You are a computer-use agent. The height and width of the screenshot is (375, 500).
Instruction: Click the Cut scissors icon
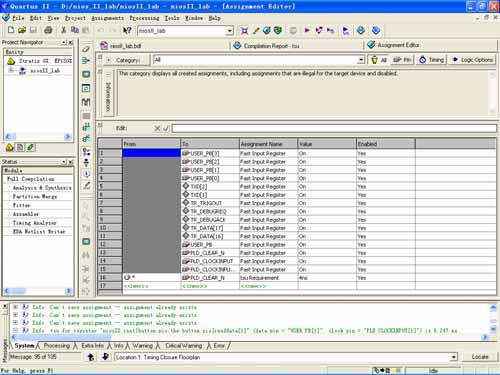(63, 30)
